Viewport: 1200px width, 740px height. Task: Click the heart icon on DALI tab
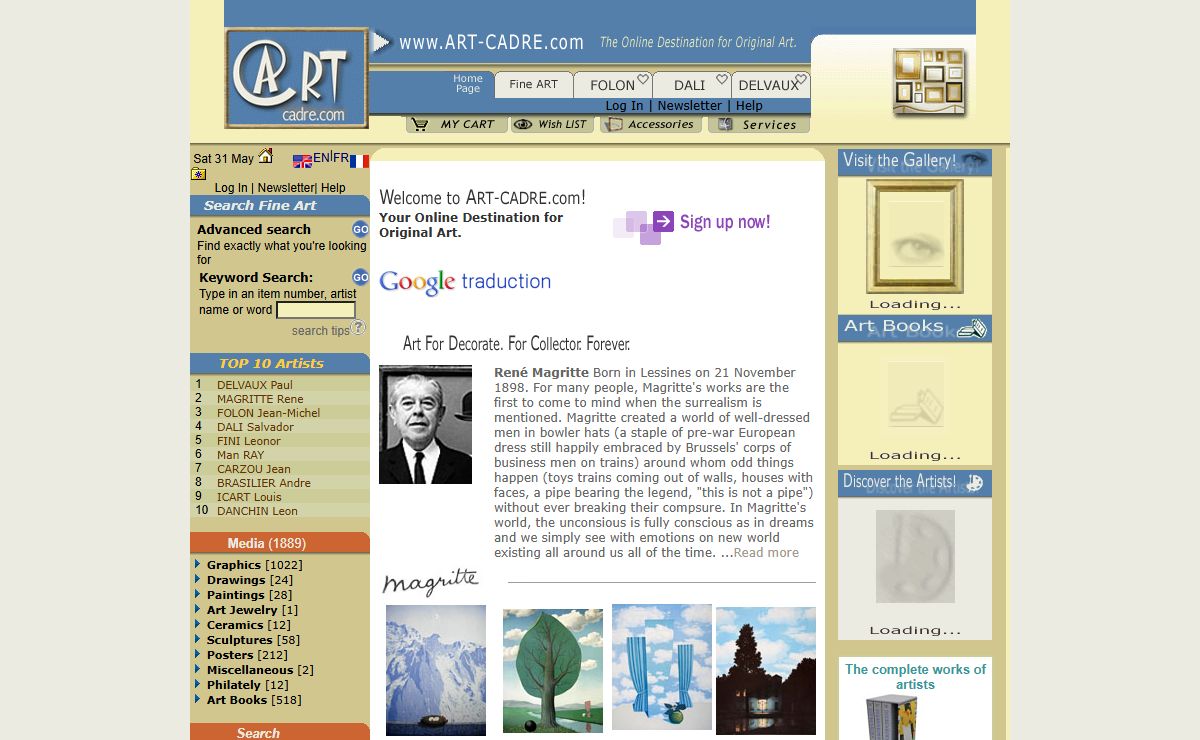point(722,79)
